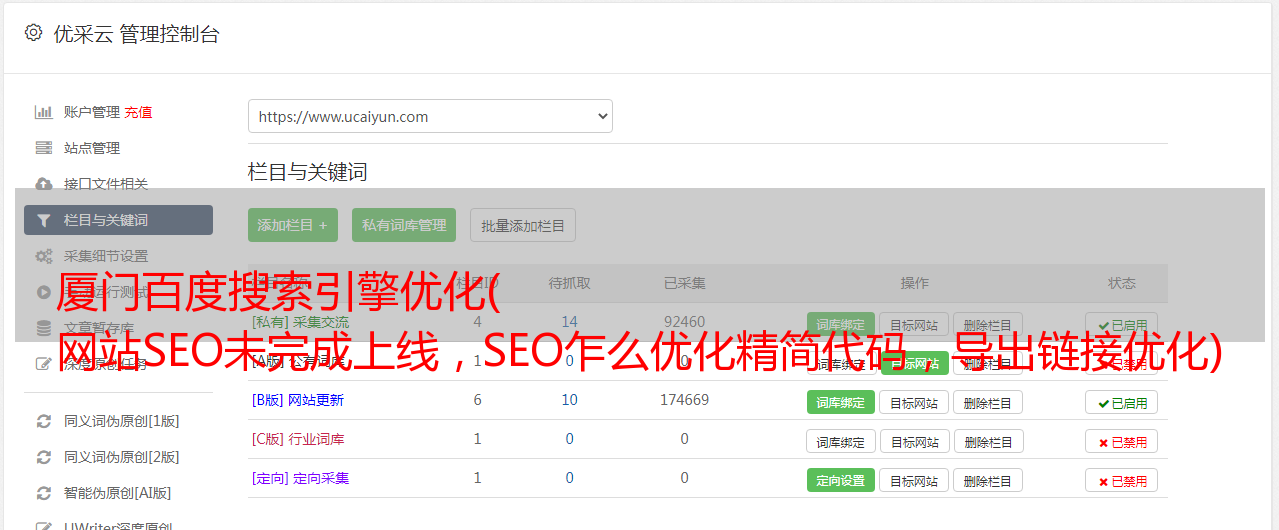
Task: Click 删除栏目 in the 定向采集 row
Action: [988, 480]
